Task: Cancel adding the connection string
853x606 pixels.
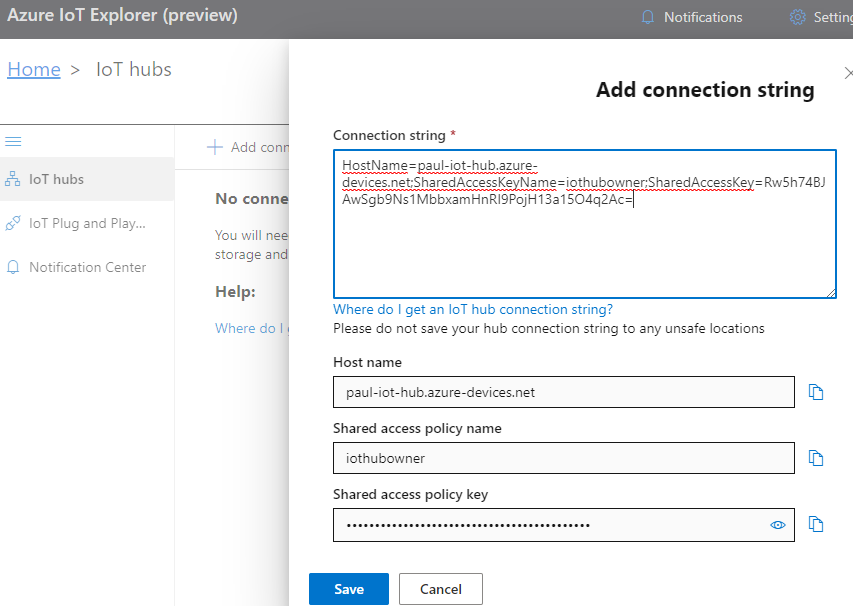Action: tap(441, 589)
